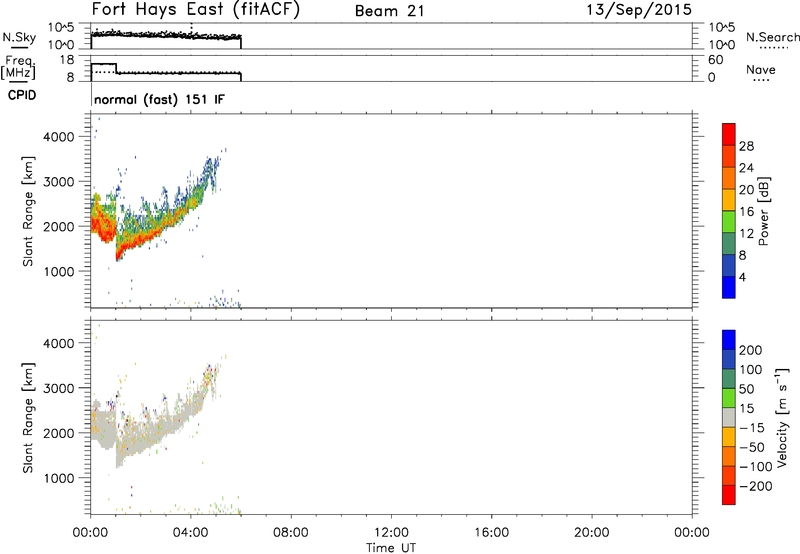
Task: Click the noise trace in the N.Sky panel
Action: tap(165, 35)
